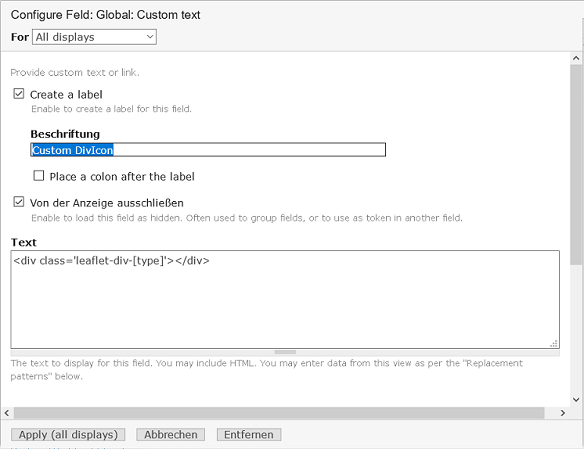
Task: Uncheck Von der Anzeige ausschließen checkbox
Action: point(19,202)
